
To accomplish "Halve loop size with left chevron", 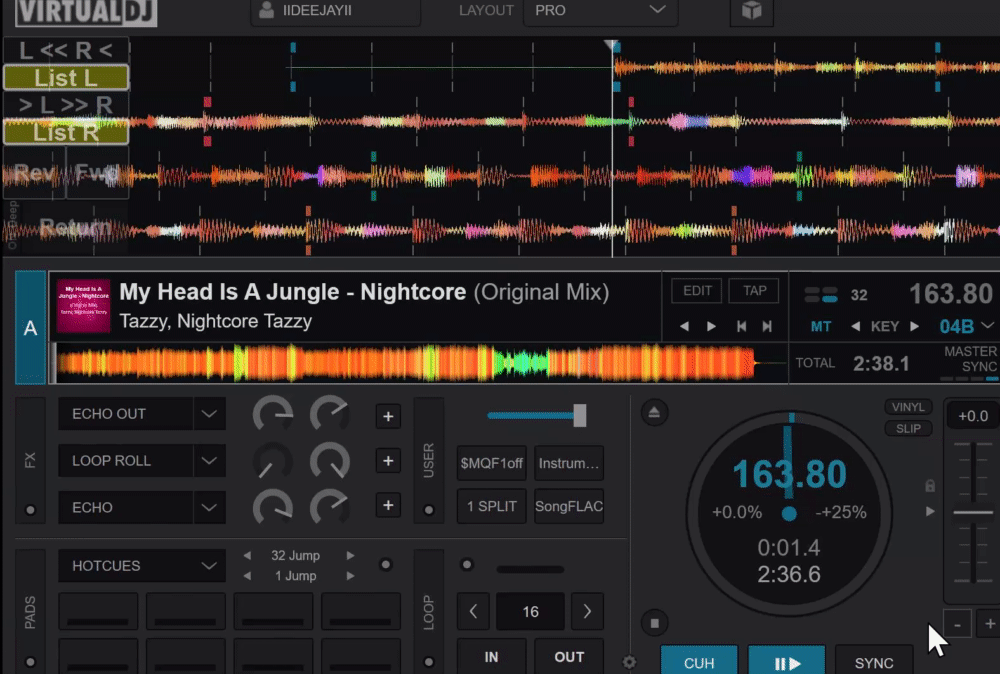I will click(x=473, y=612).
